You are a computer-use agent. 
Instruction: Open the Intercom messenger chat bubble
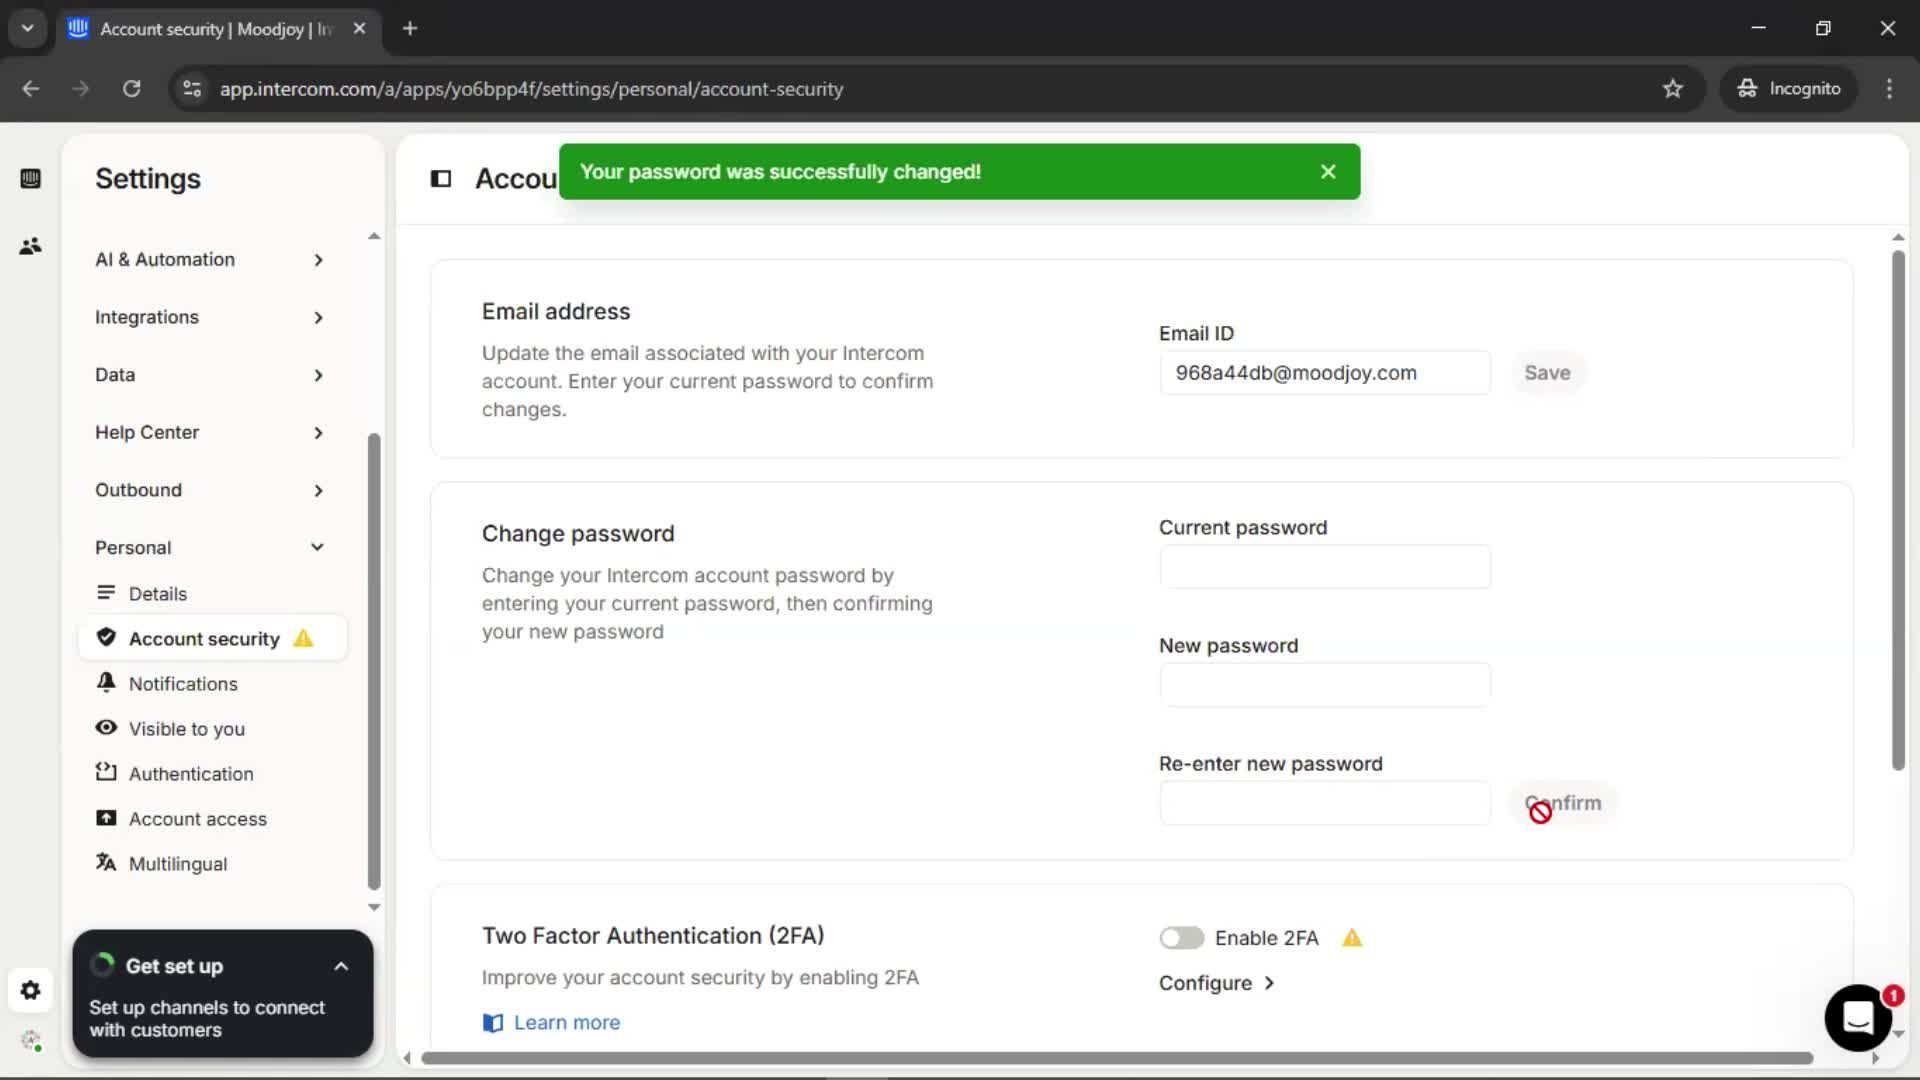[1858, 1019]
